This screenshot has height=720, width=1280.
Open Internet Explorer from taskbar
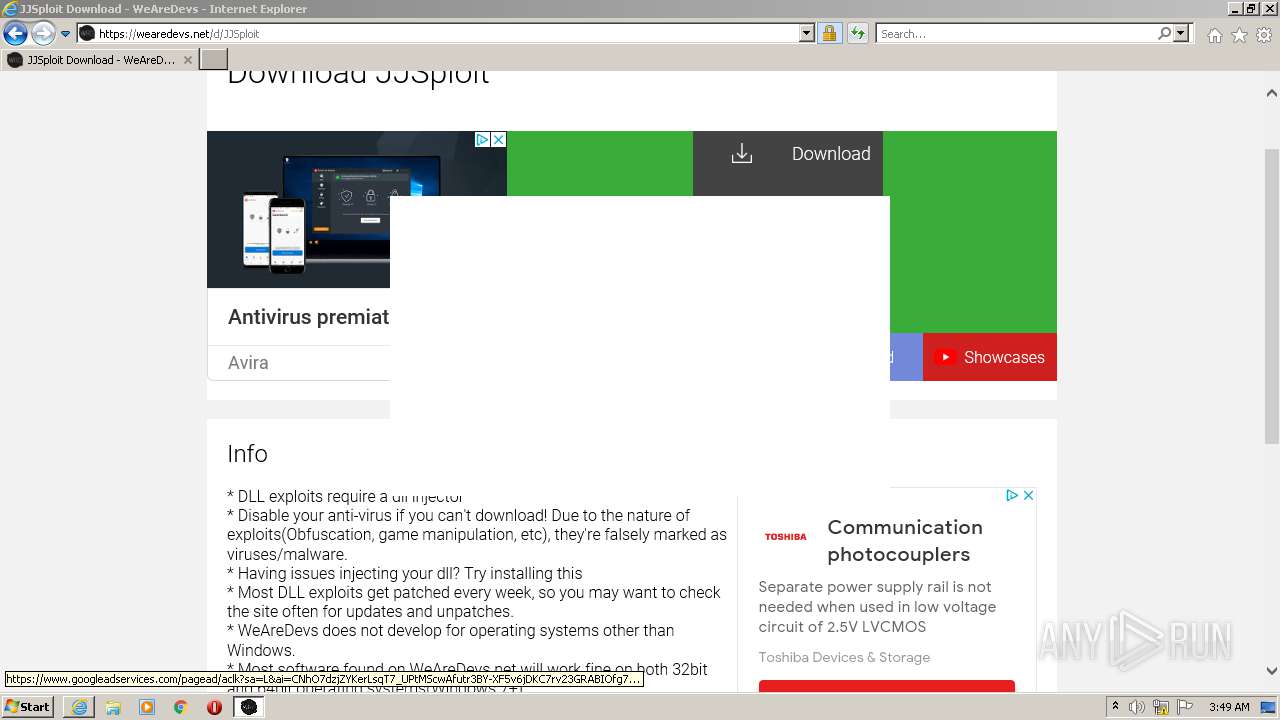point(79,707)
